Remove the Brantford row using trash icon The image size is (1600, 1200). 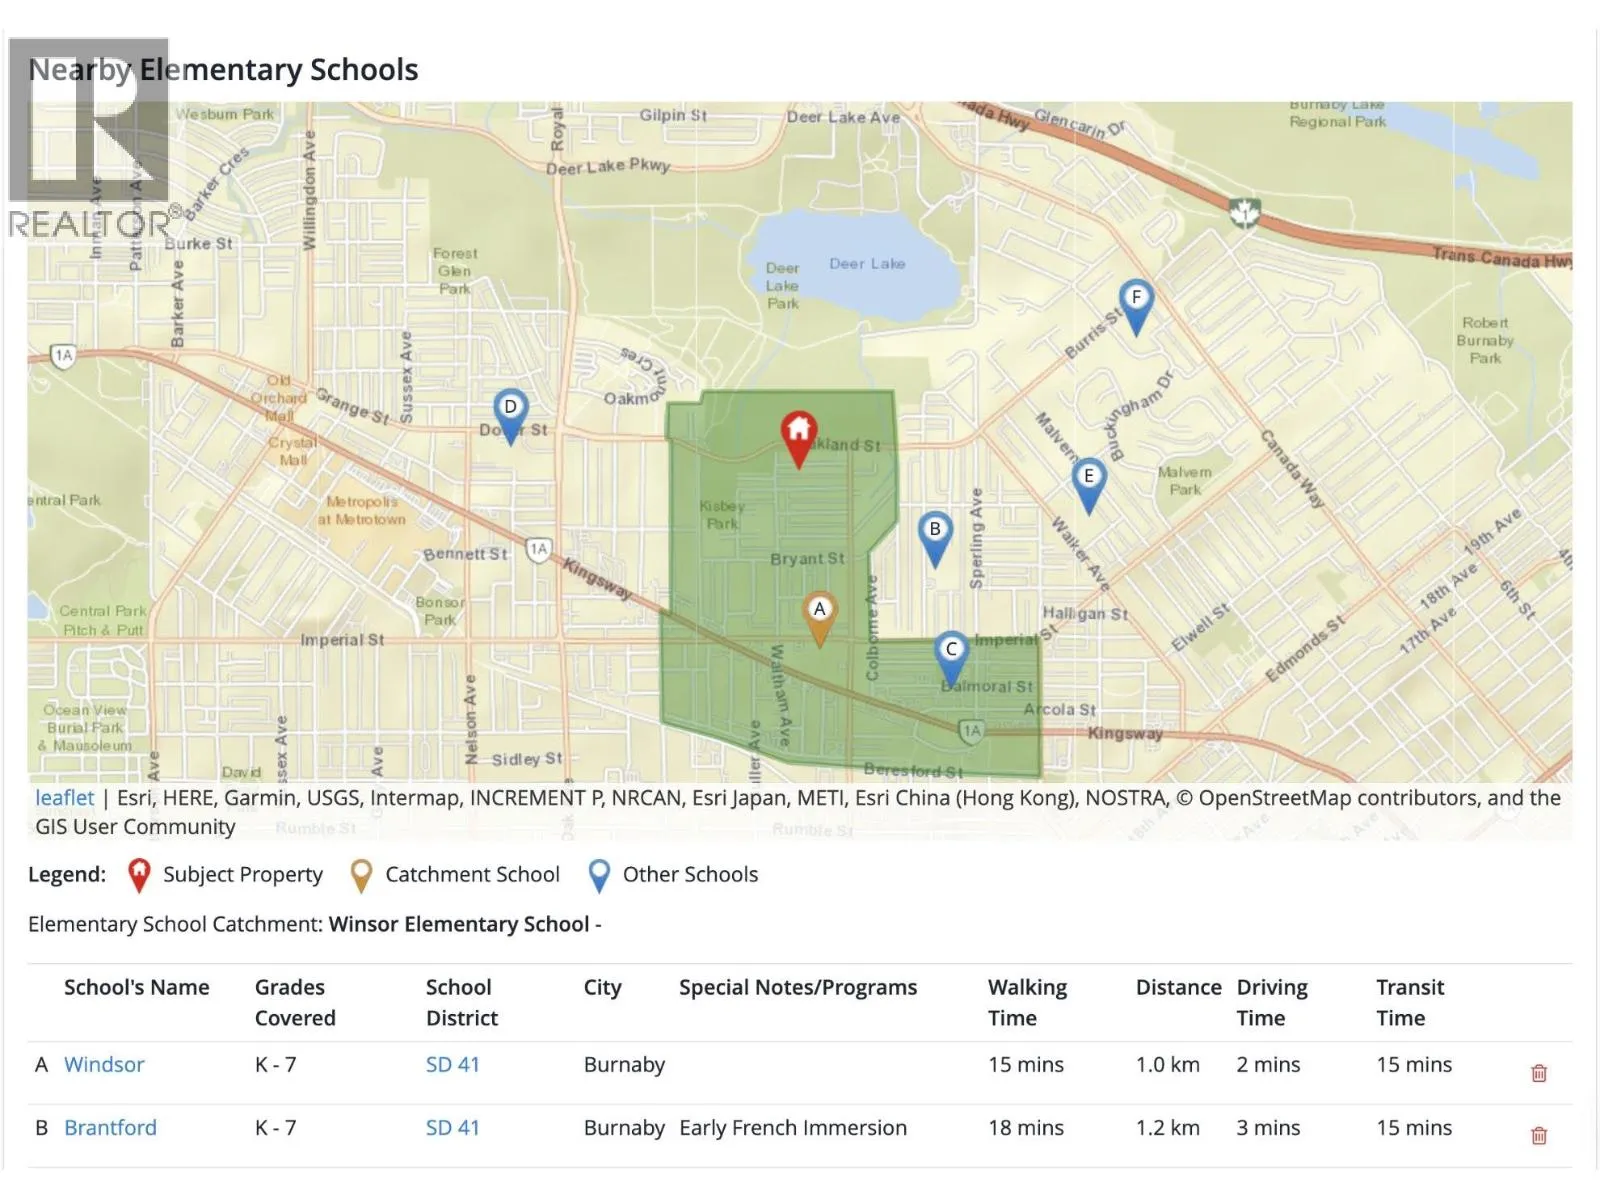coord(1538,1135)
